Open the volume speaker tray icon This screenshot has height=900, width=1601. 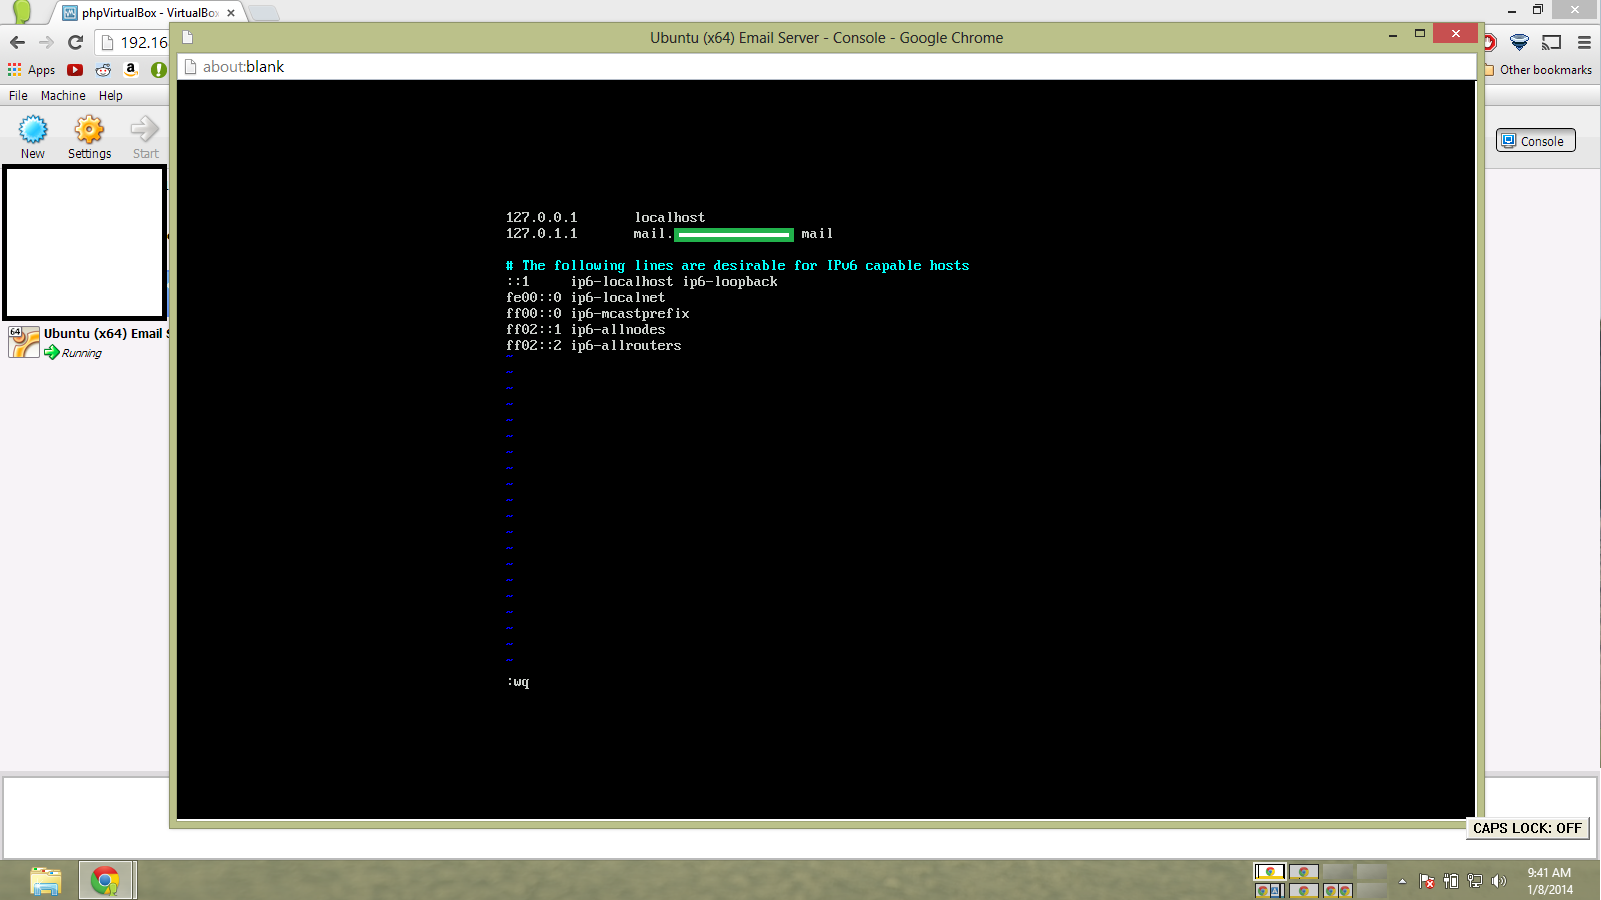click(1498, 881)
